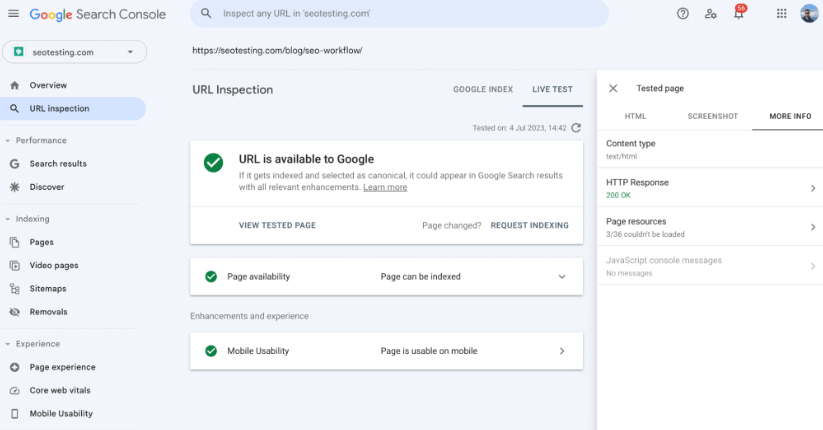This screenshot has width=823, height=430.
Task: Open the help question mark icon
Action: 682,14
